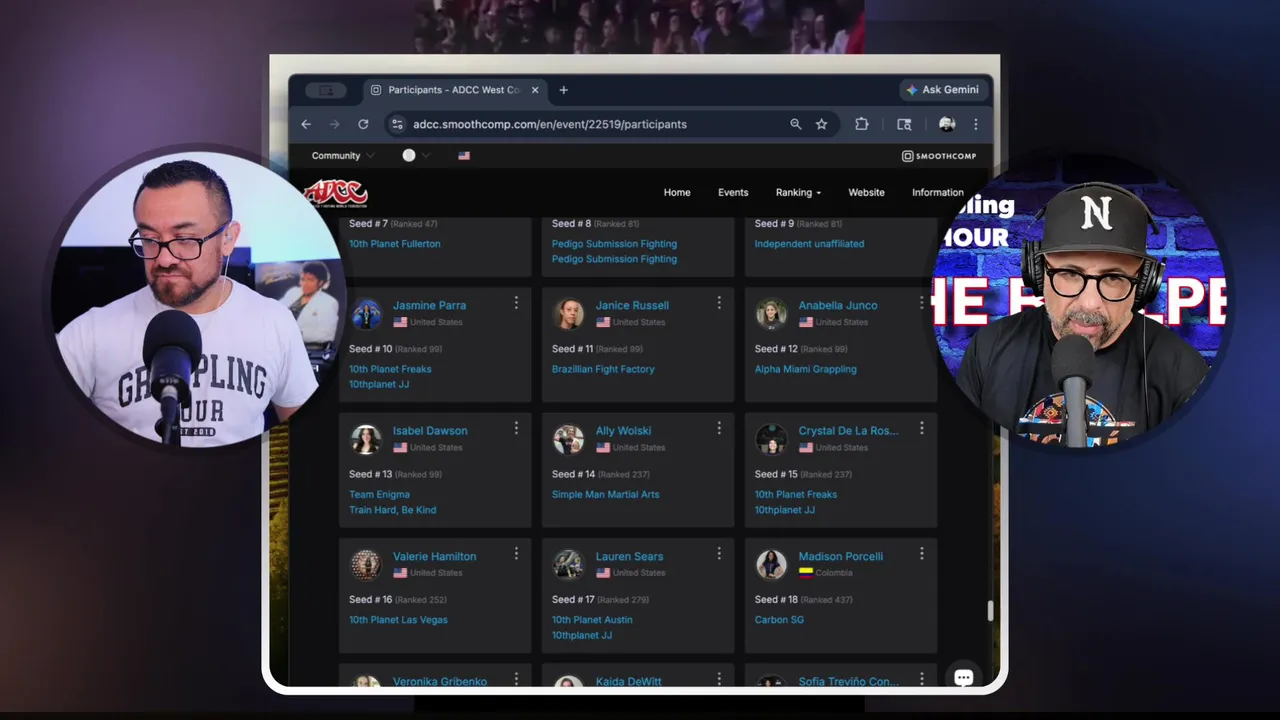Open options menu for Janice Russell

coord(718,302)
